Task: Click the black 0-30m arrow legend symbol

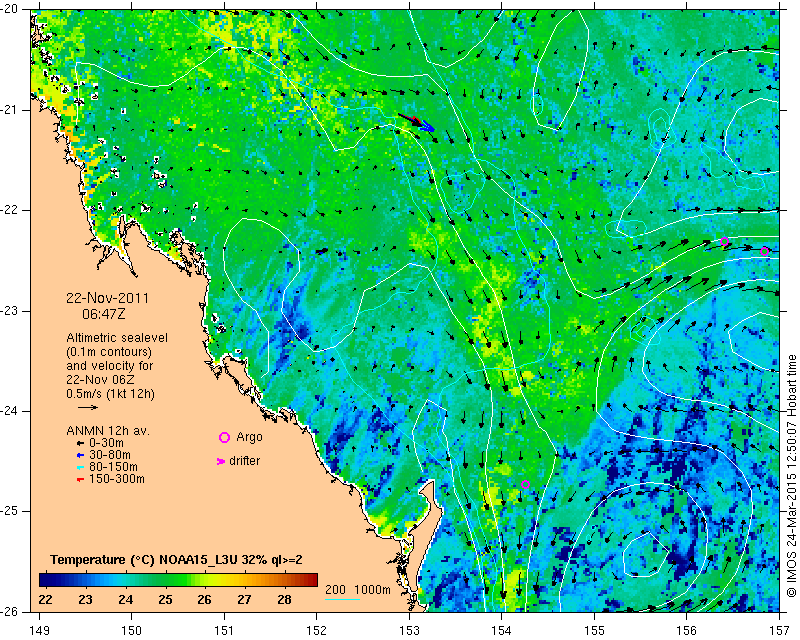Action: 80,443
